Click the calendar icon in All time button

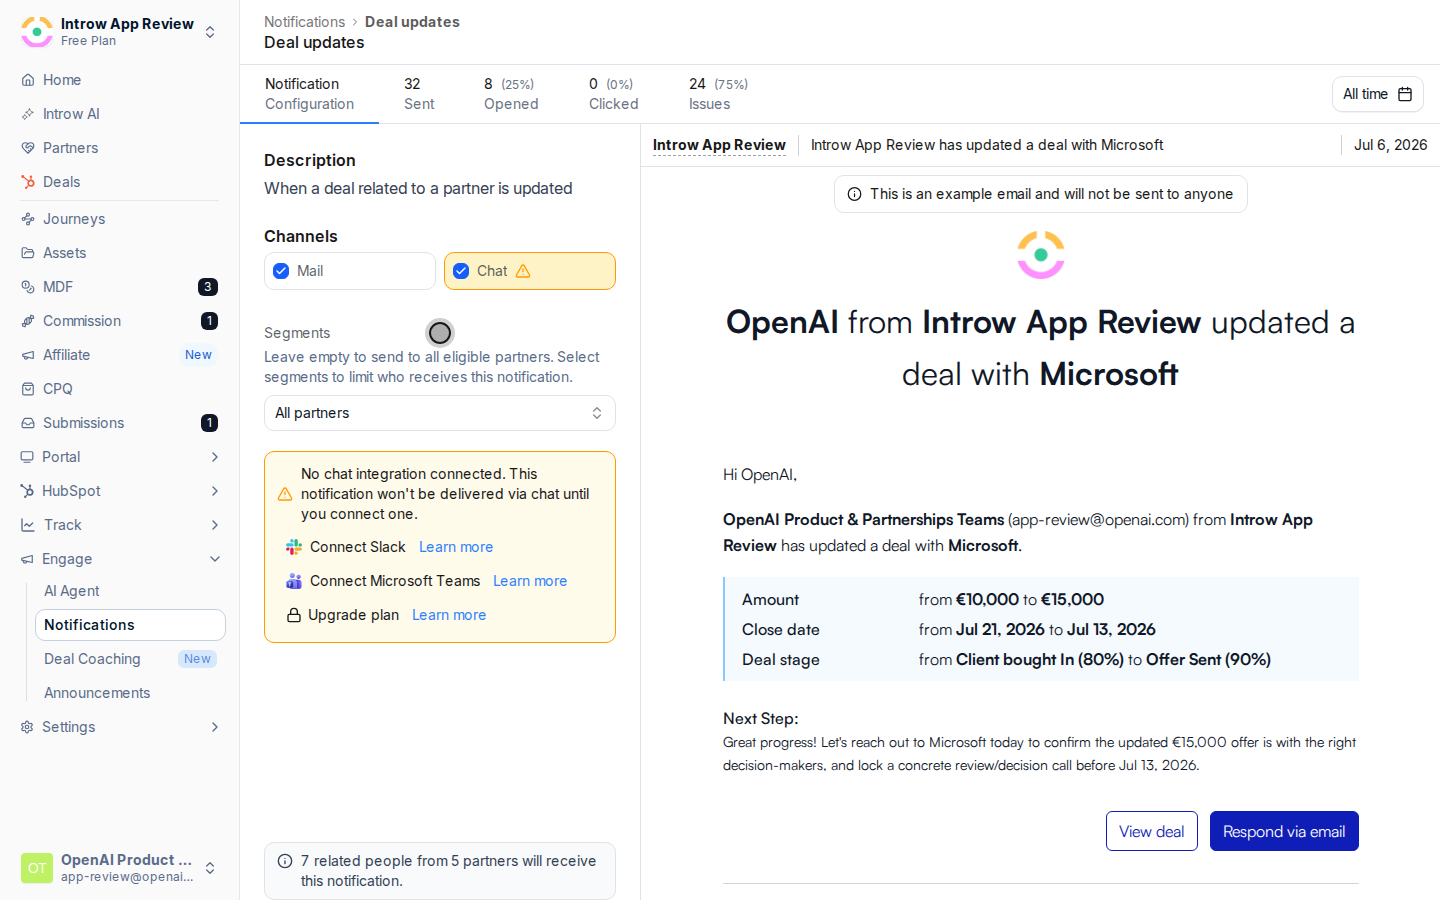(x=1405, y=94)
